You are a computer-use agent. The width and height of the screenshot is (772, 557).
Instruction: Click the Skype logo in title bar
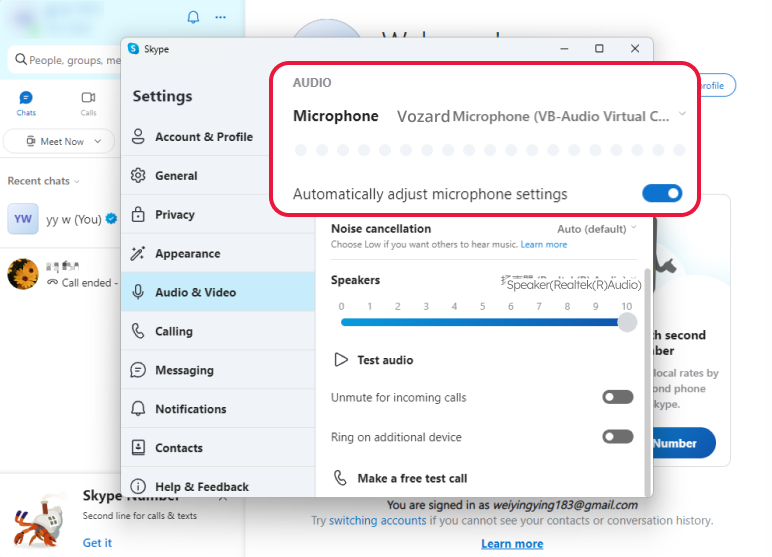pos(133,48)
